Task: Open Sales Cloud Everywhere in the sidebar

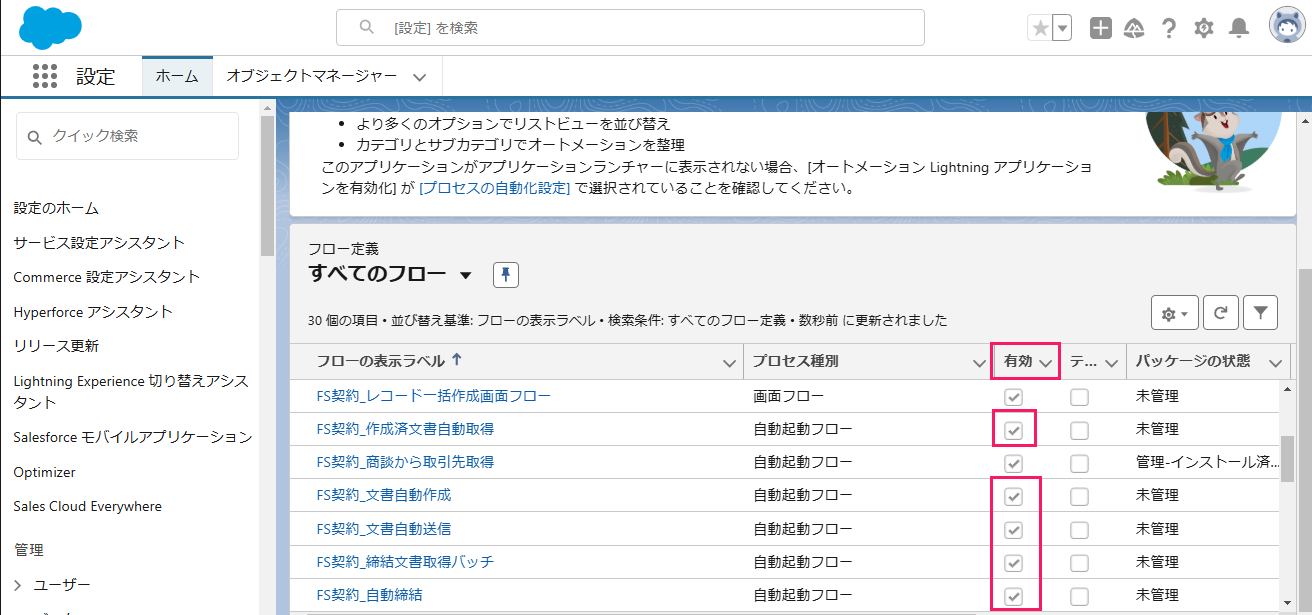Action: click(87, 506)
